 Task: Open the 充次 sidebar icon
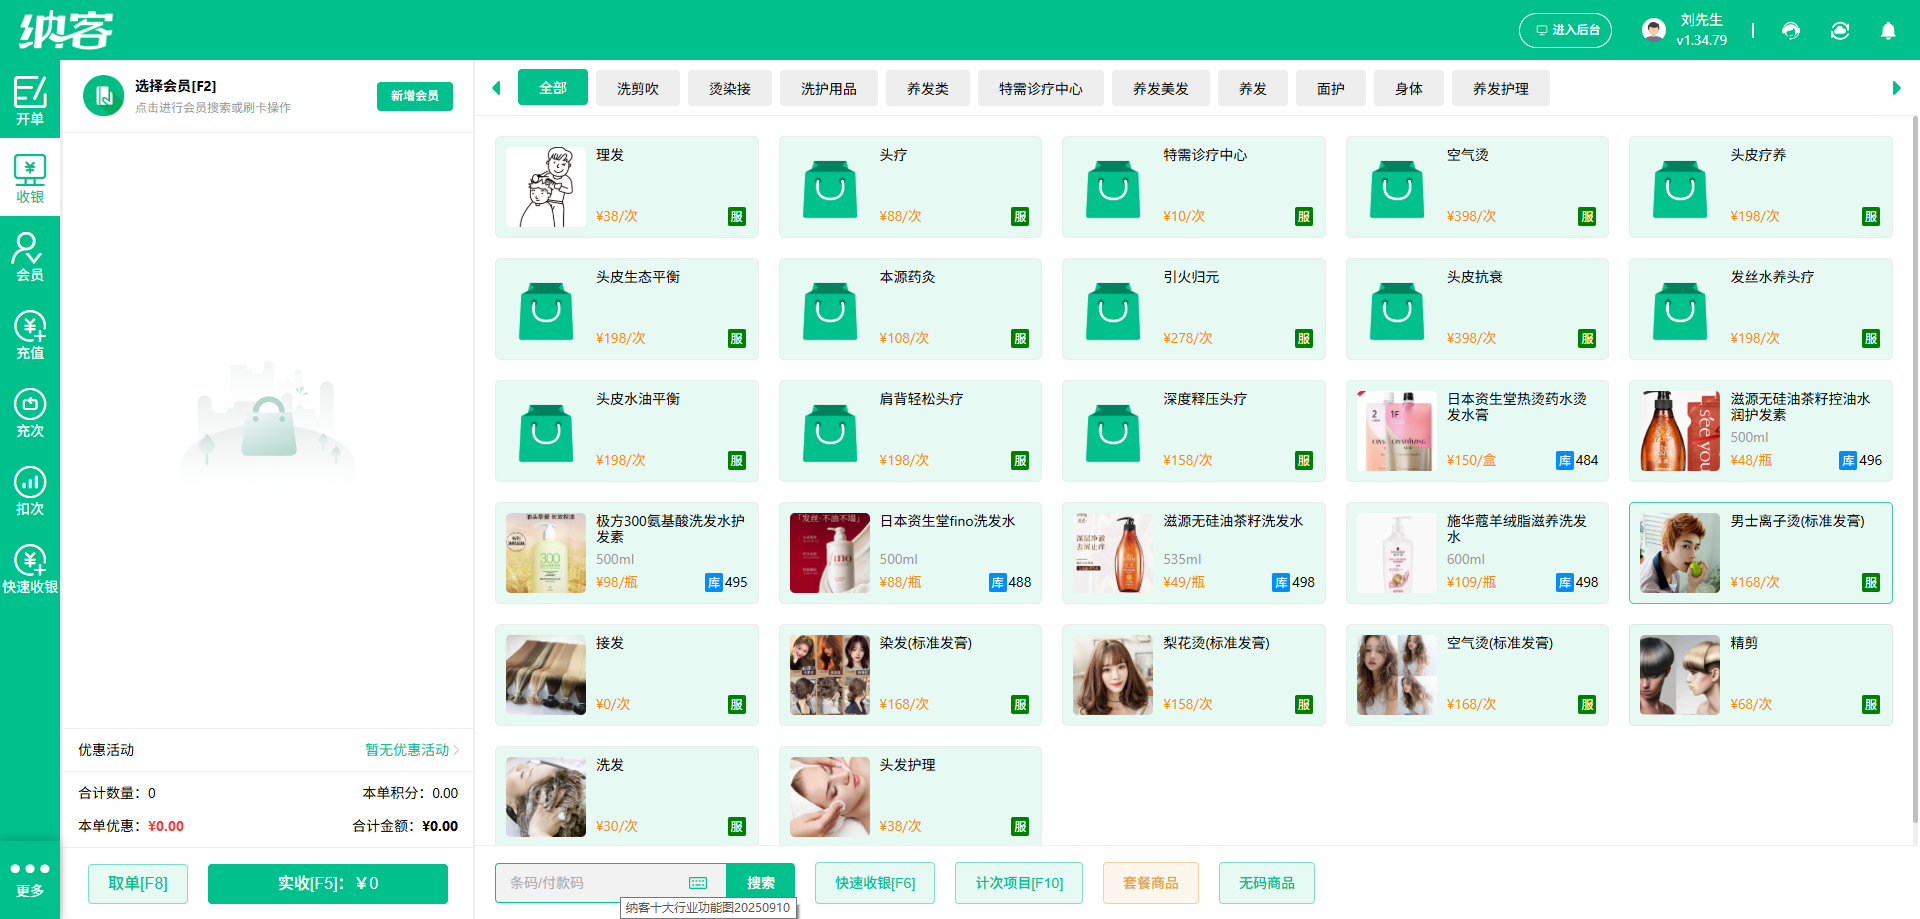point(30,412)
